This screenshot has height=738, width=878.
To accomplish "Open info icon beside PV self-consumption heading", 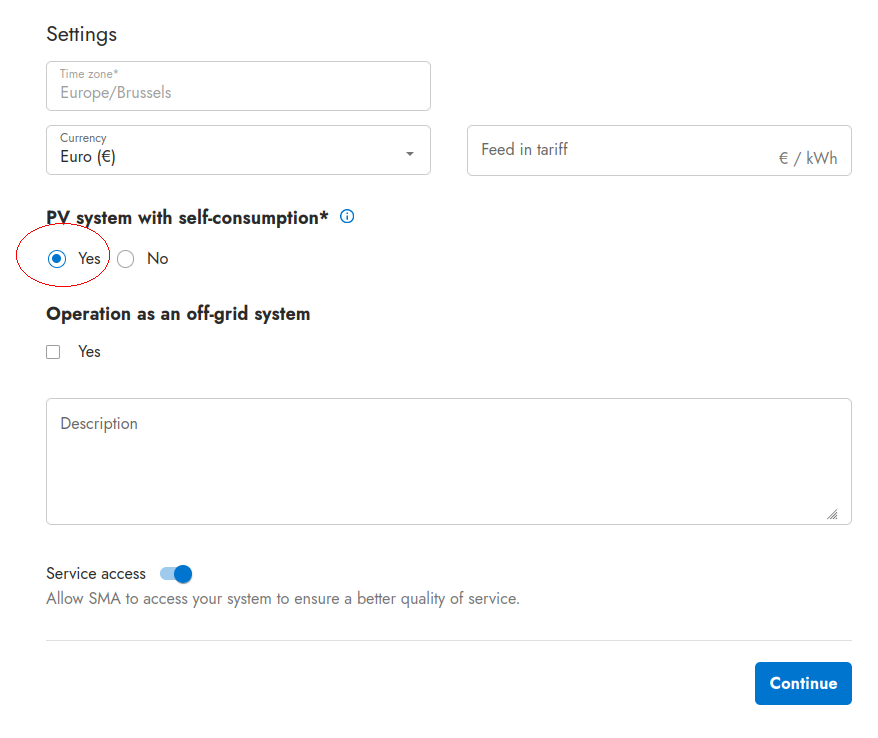I will click(347, 216).
